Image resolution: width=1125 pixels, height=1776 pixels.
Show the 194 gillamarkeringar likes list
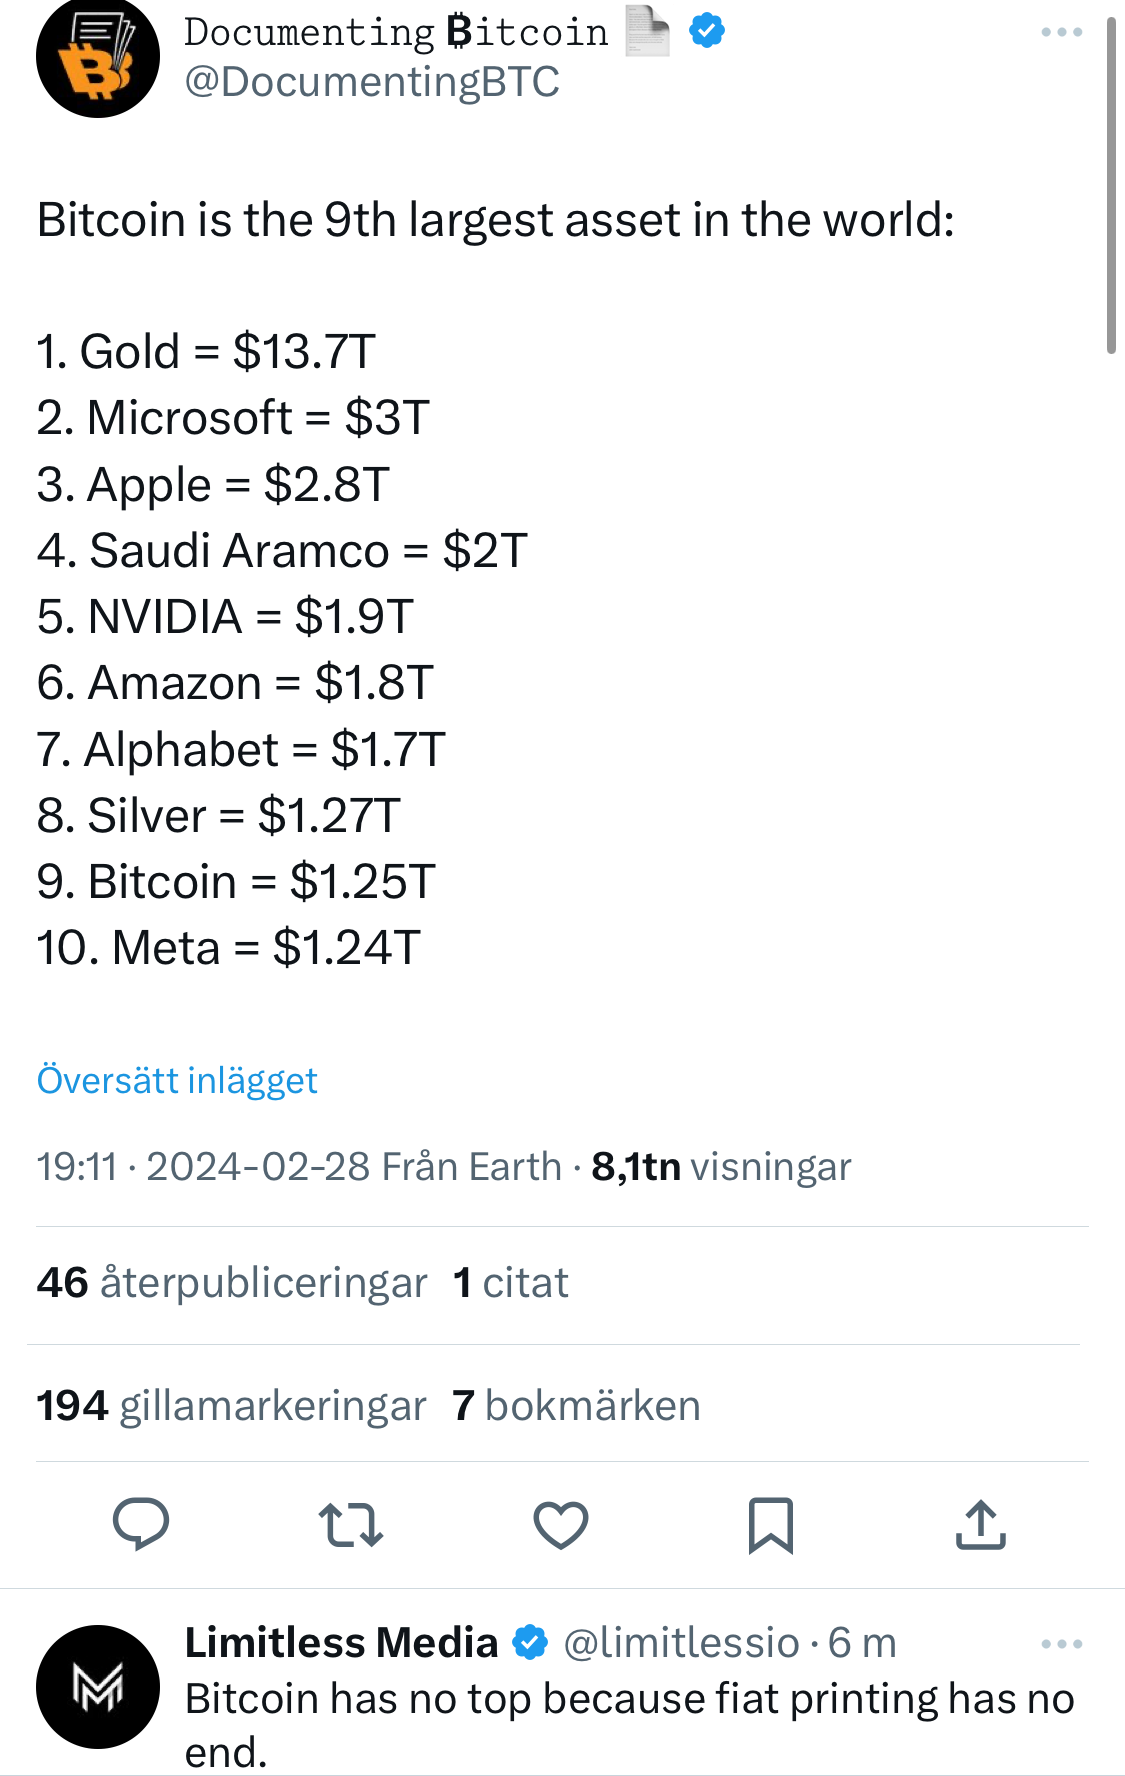(x=231, y=1405)
